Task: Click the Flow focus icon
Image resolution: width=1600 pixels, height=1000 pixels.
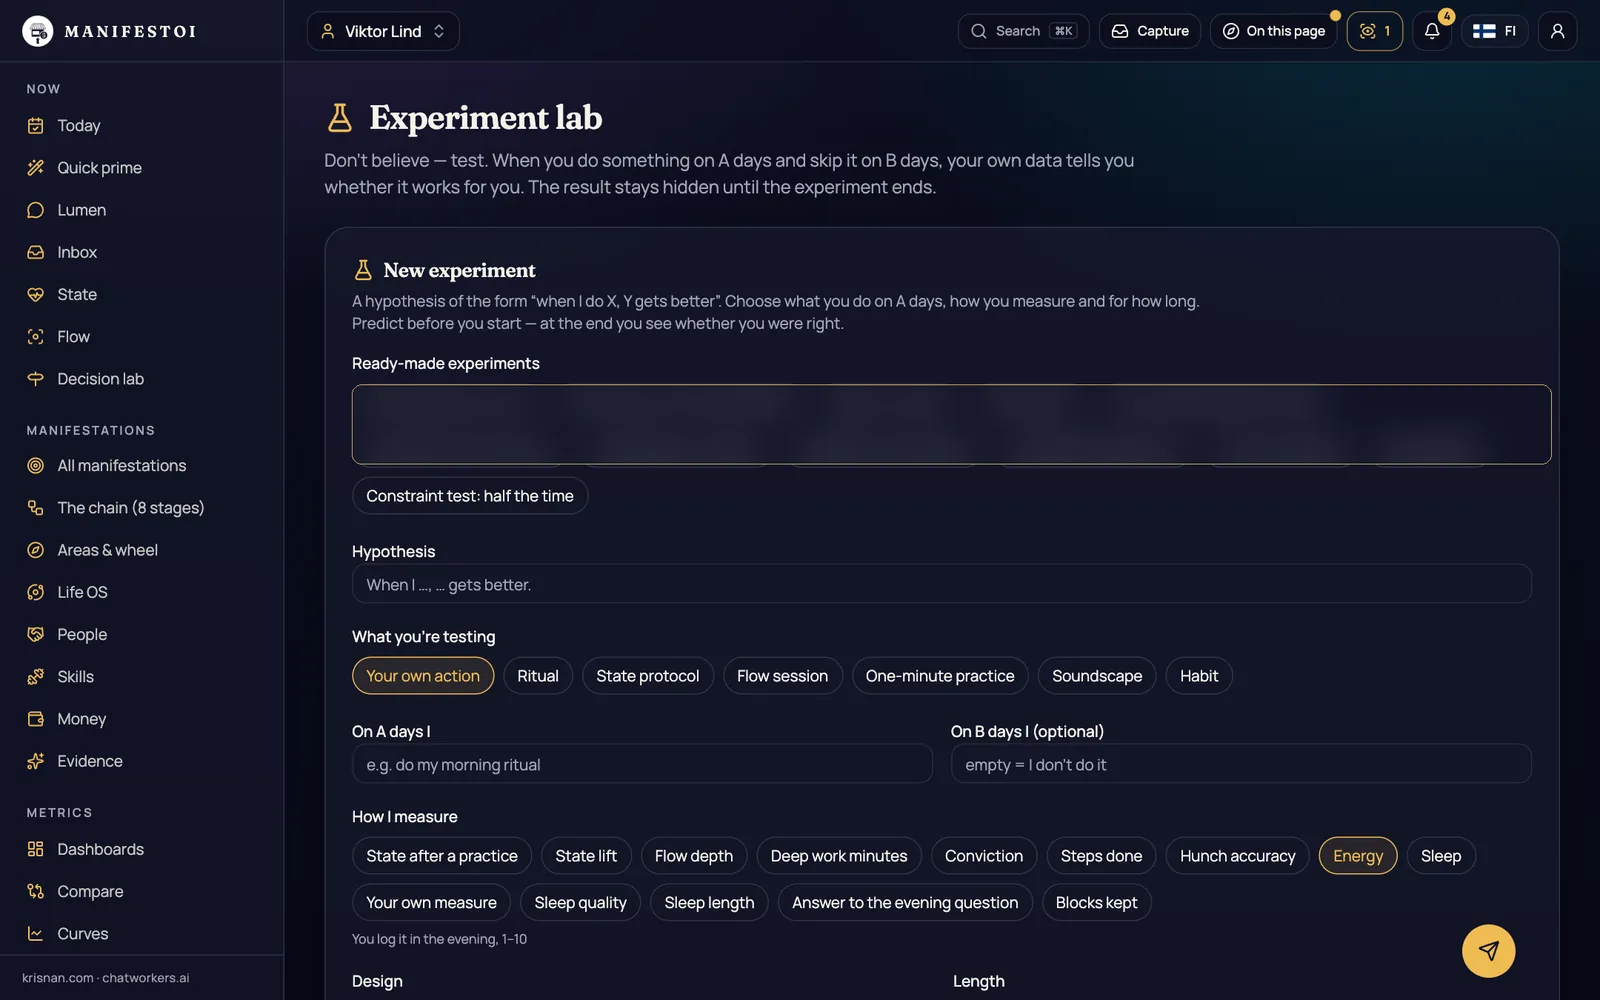Action: (x=36, y=337)
